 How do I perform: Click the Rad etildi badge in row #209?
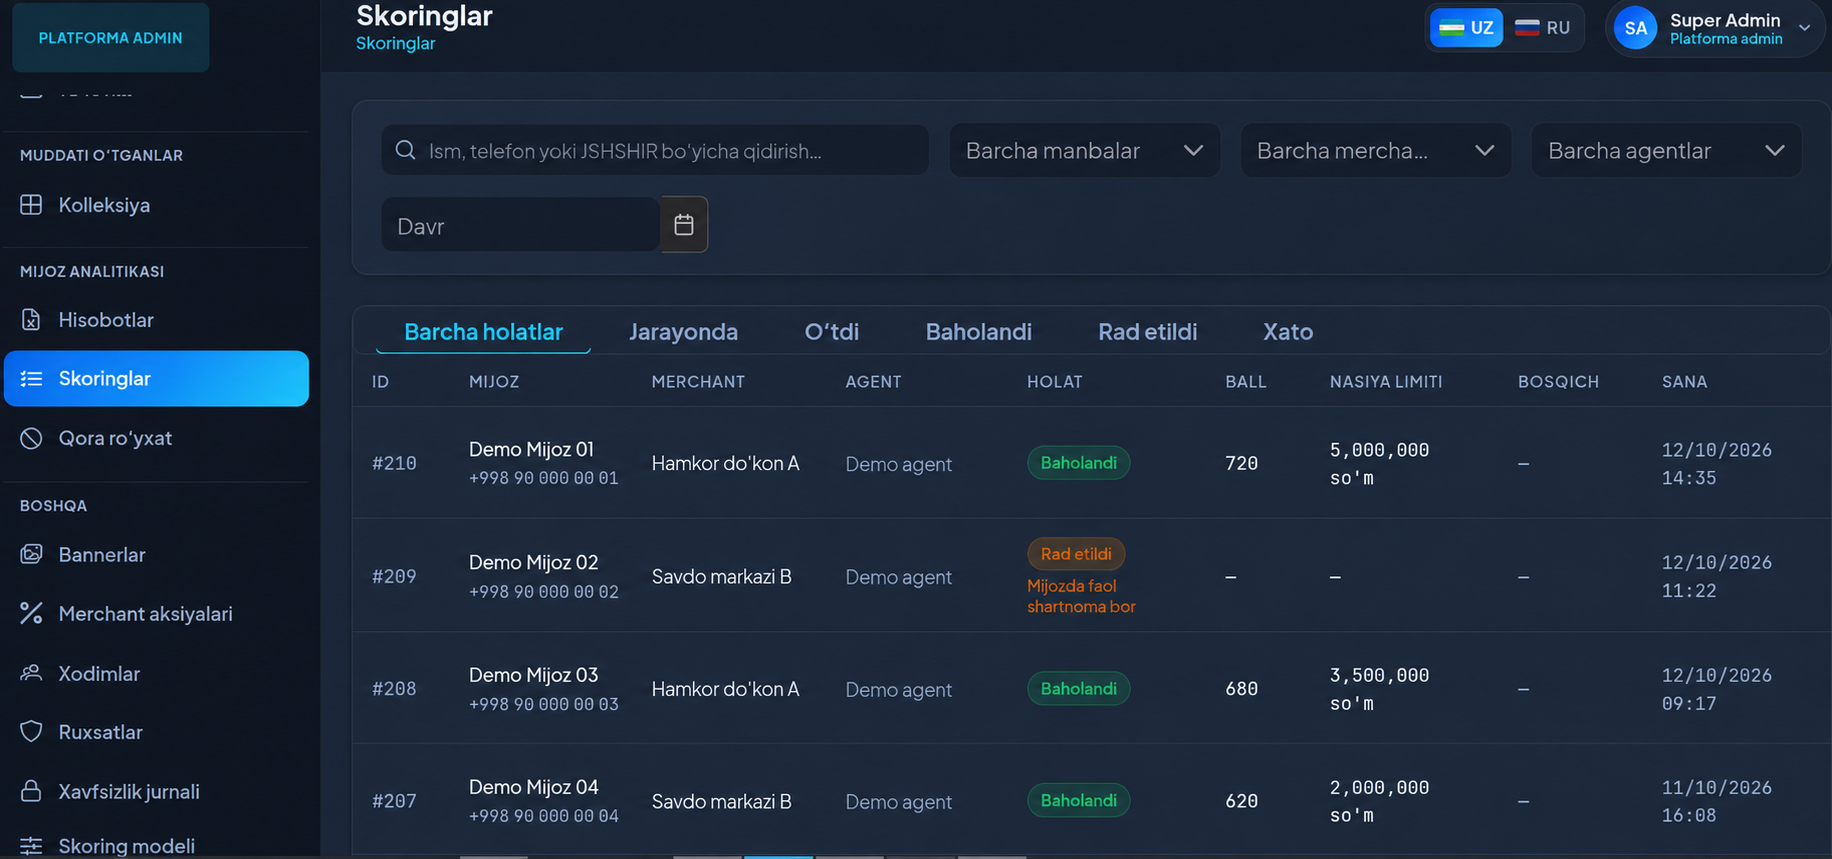(x=1076, y=554)
